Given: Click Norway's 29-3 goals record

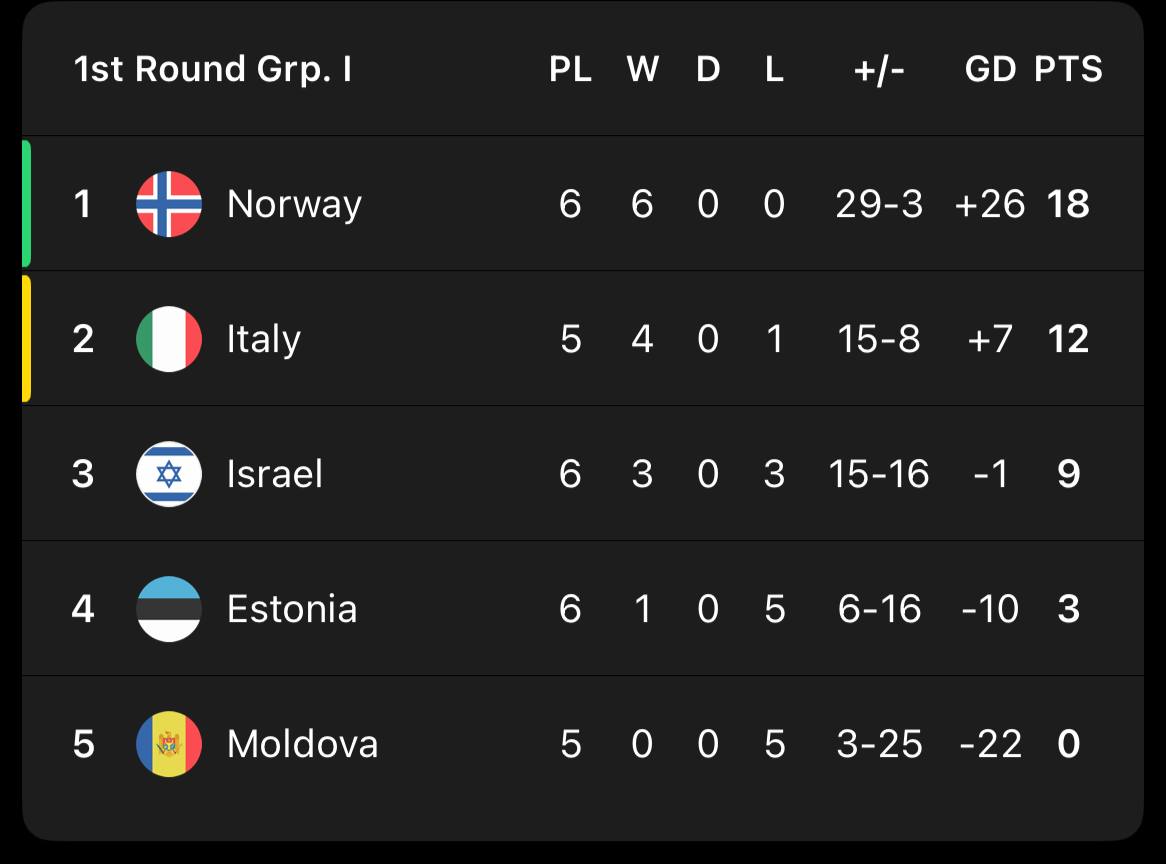Looking at the screenshot, I should [879, 204].
